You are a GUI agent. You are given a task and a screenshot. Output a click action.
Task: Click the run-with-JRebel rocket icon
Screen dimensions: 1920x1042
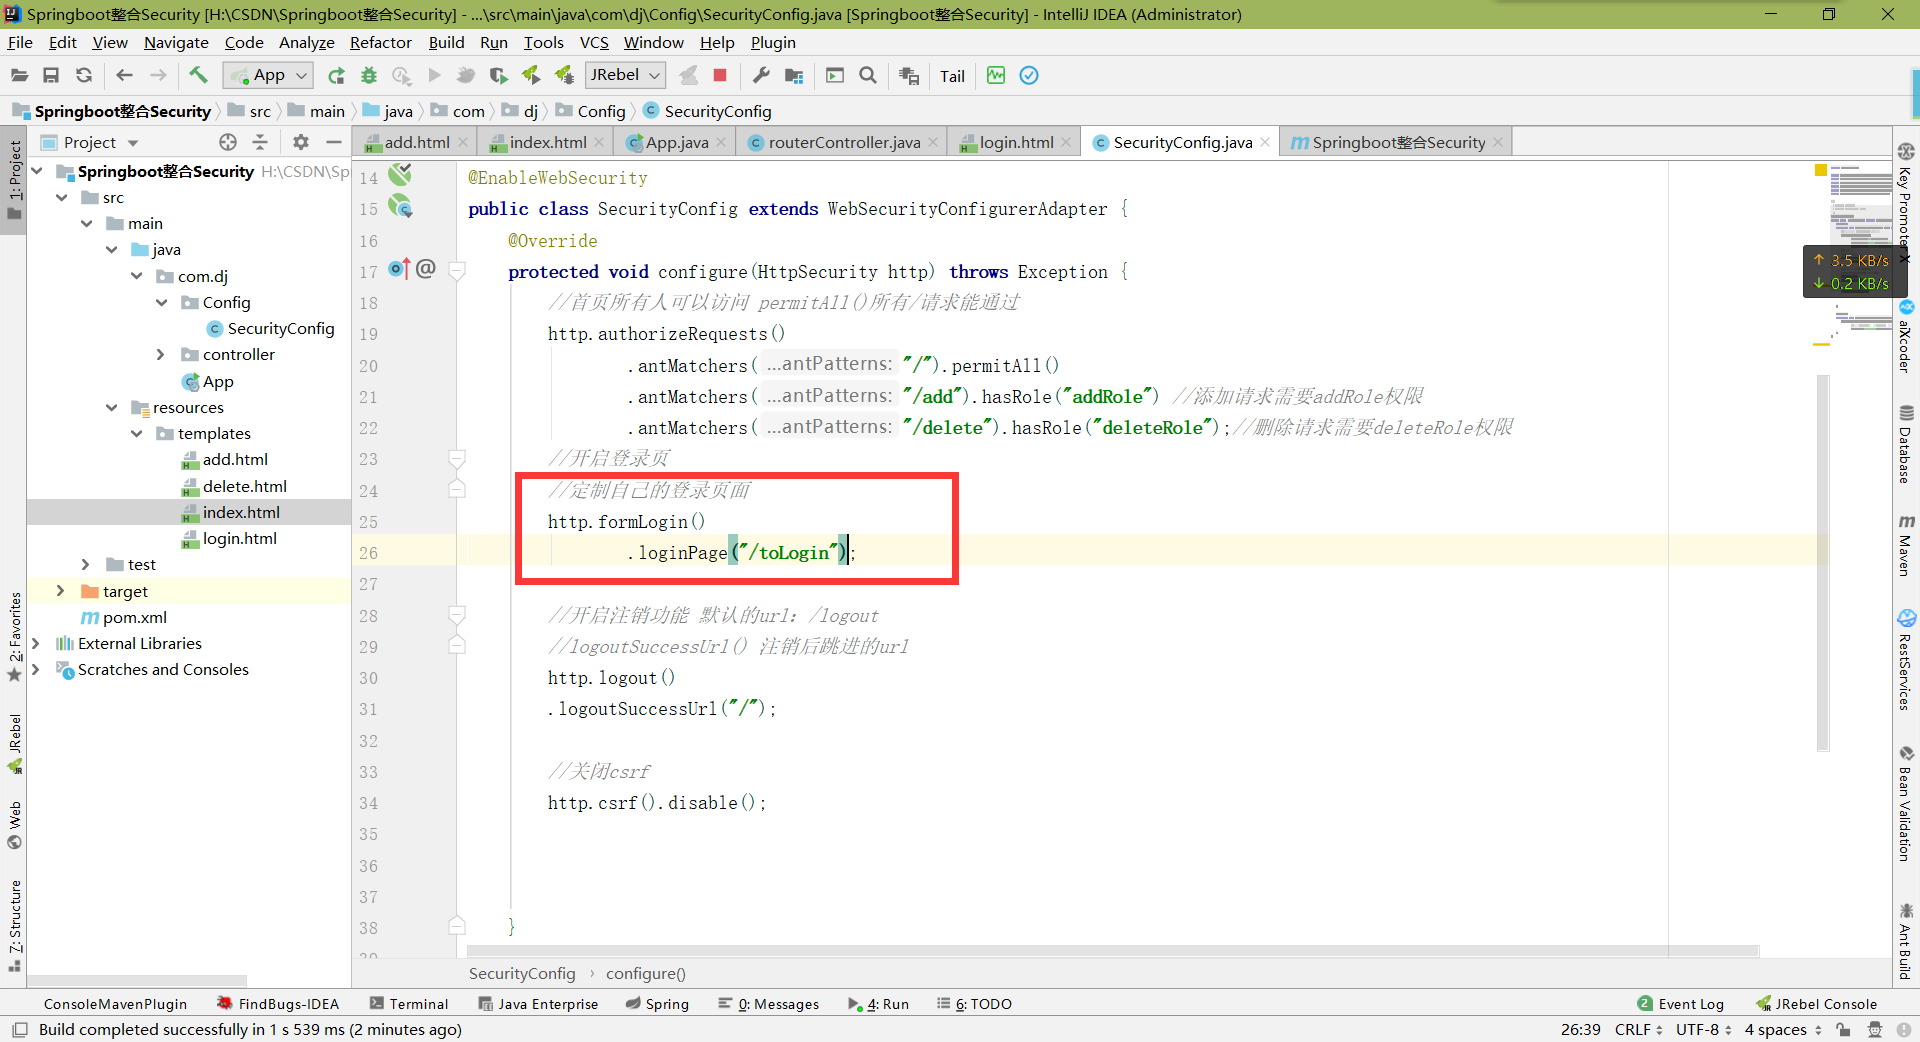tap(531, 75)
